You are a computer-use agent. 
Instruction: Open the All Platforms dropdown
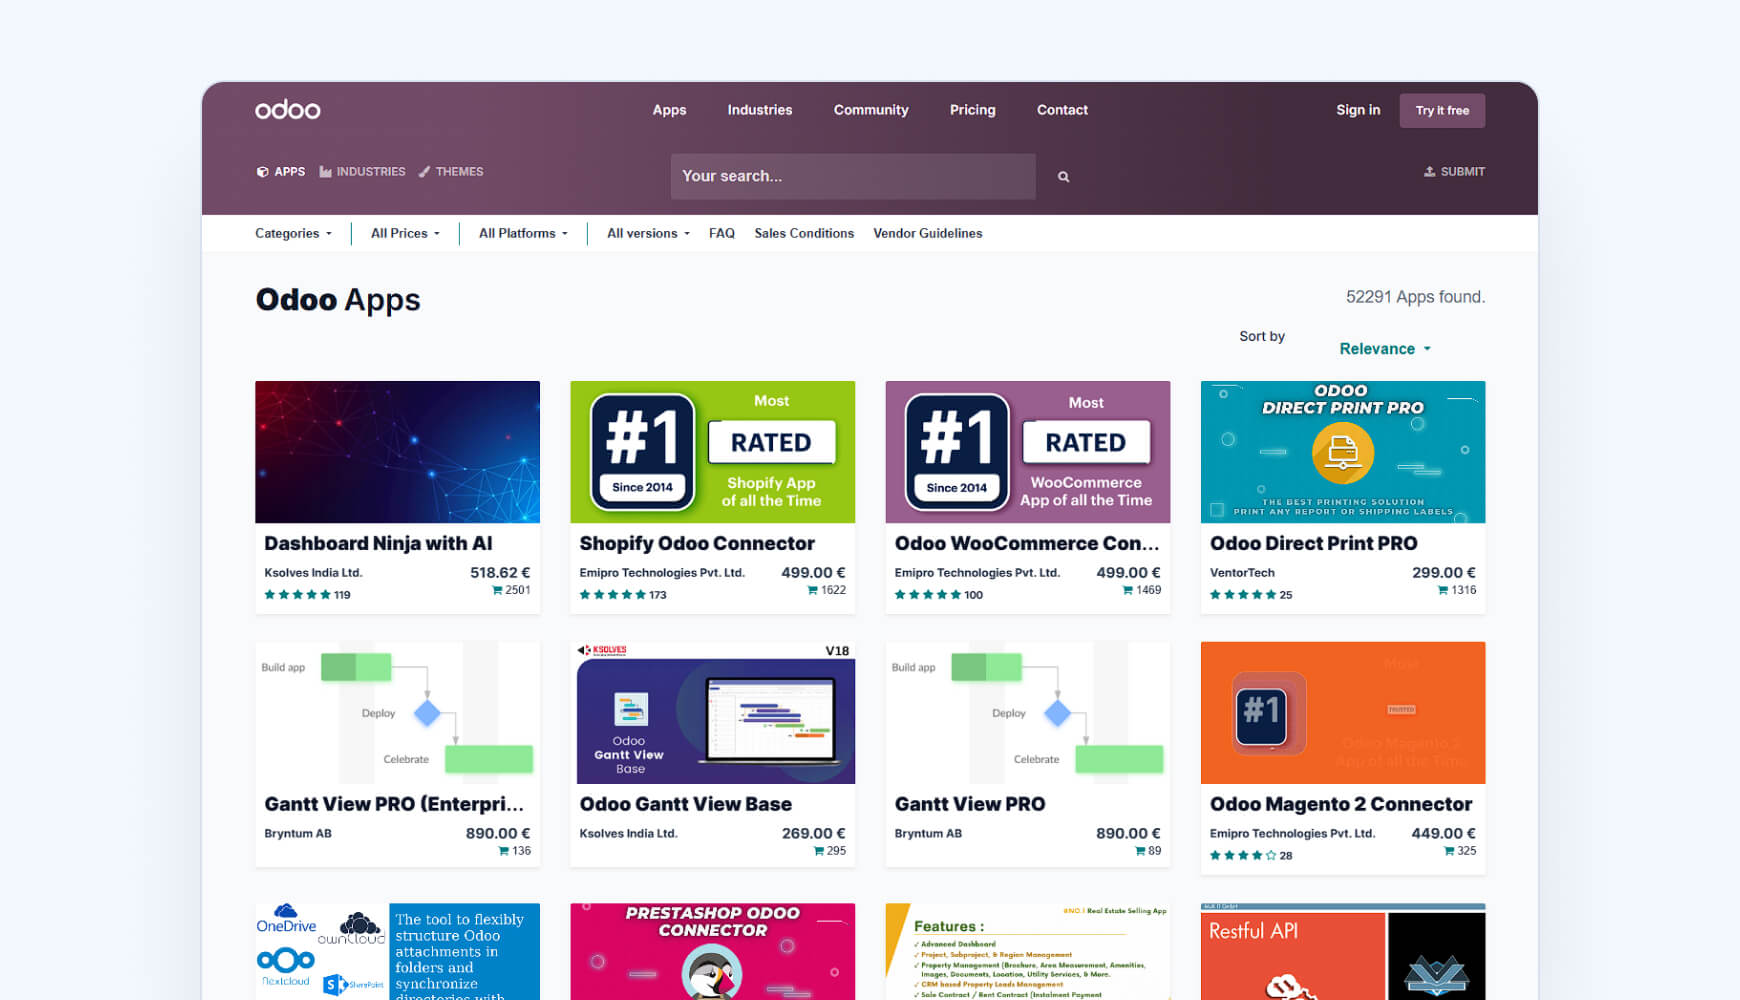pyautogui.click(x=523, y=234)
